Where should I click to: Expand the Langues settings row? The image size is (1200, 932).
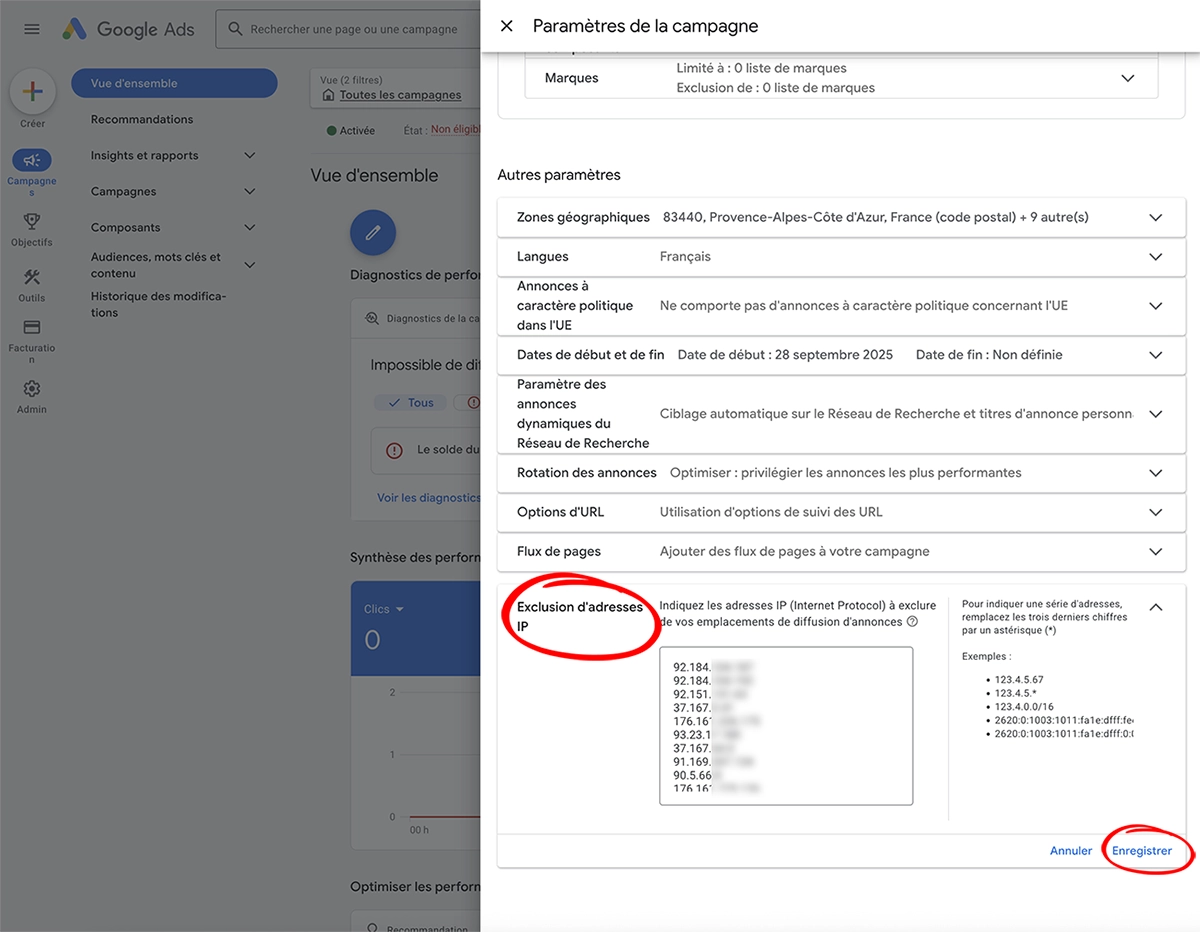click(x=1155, y=257)
